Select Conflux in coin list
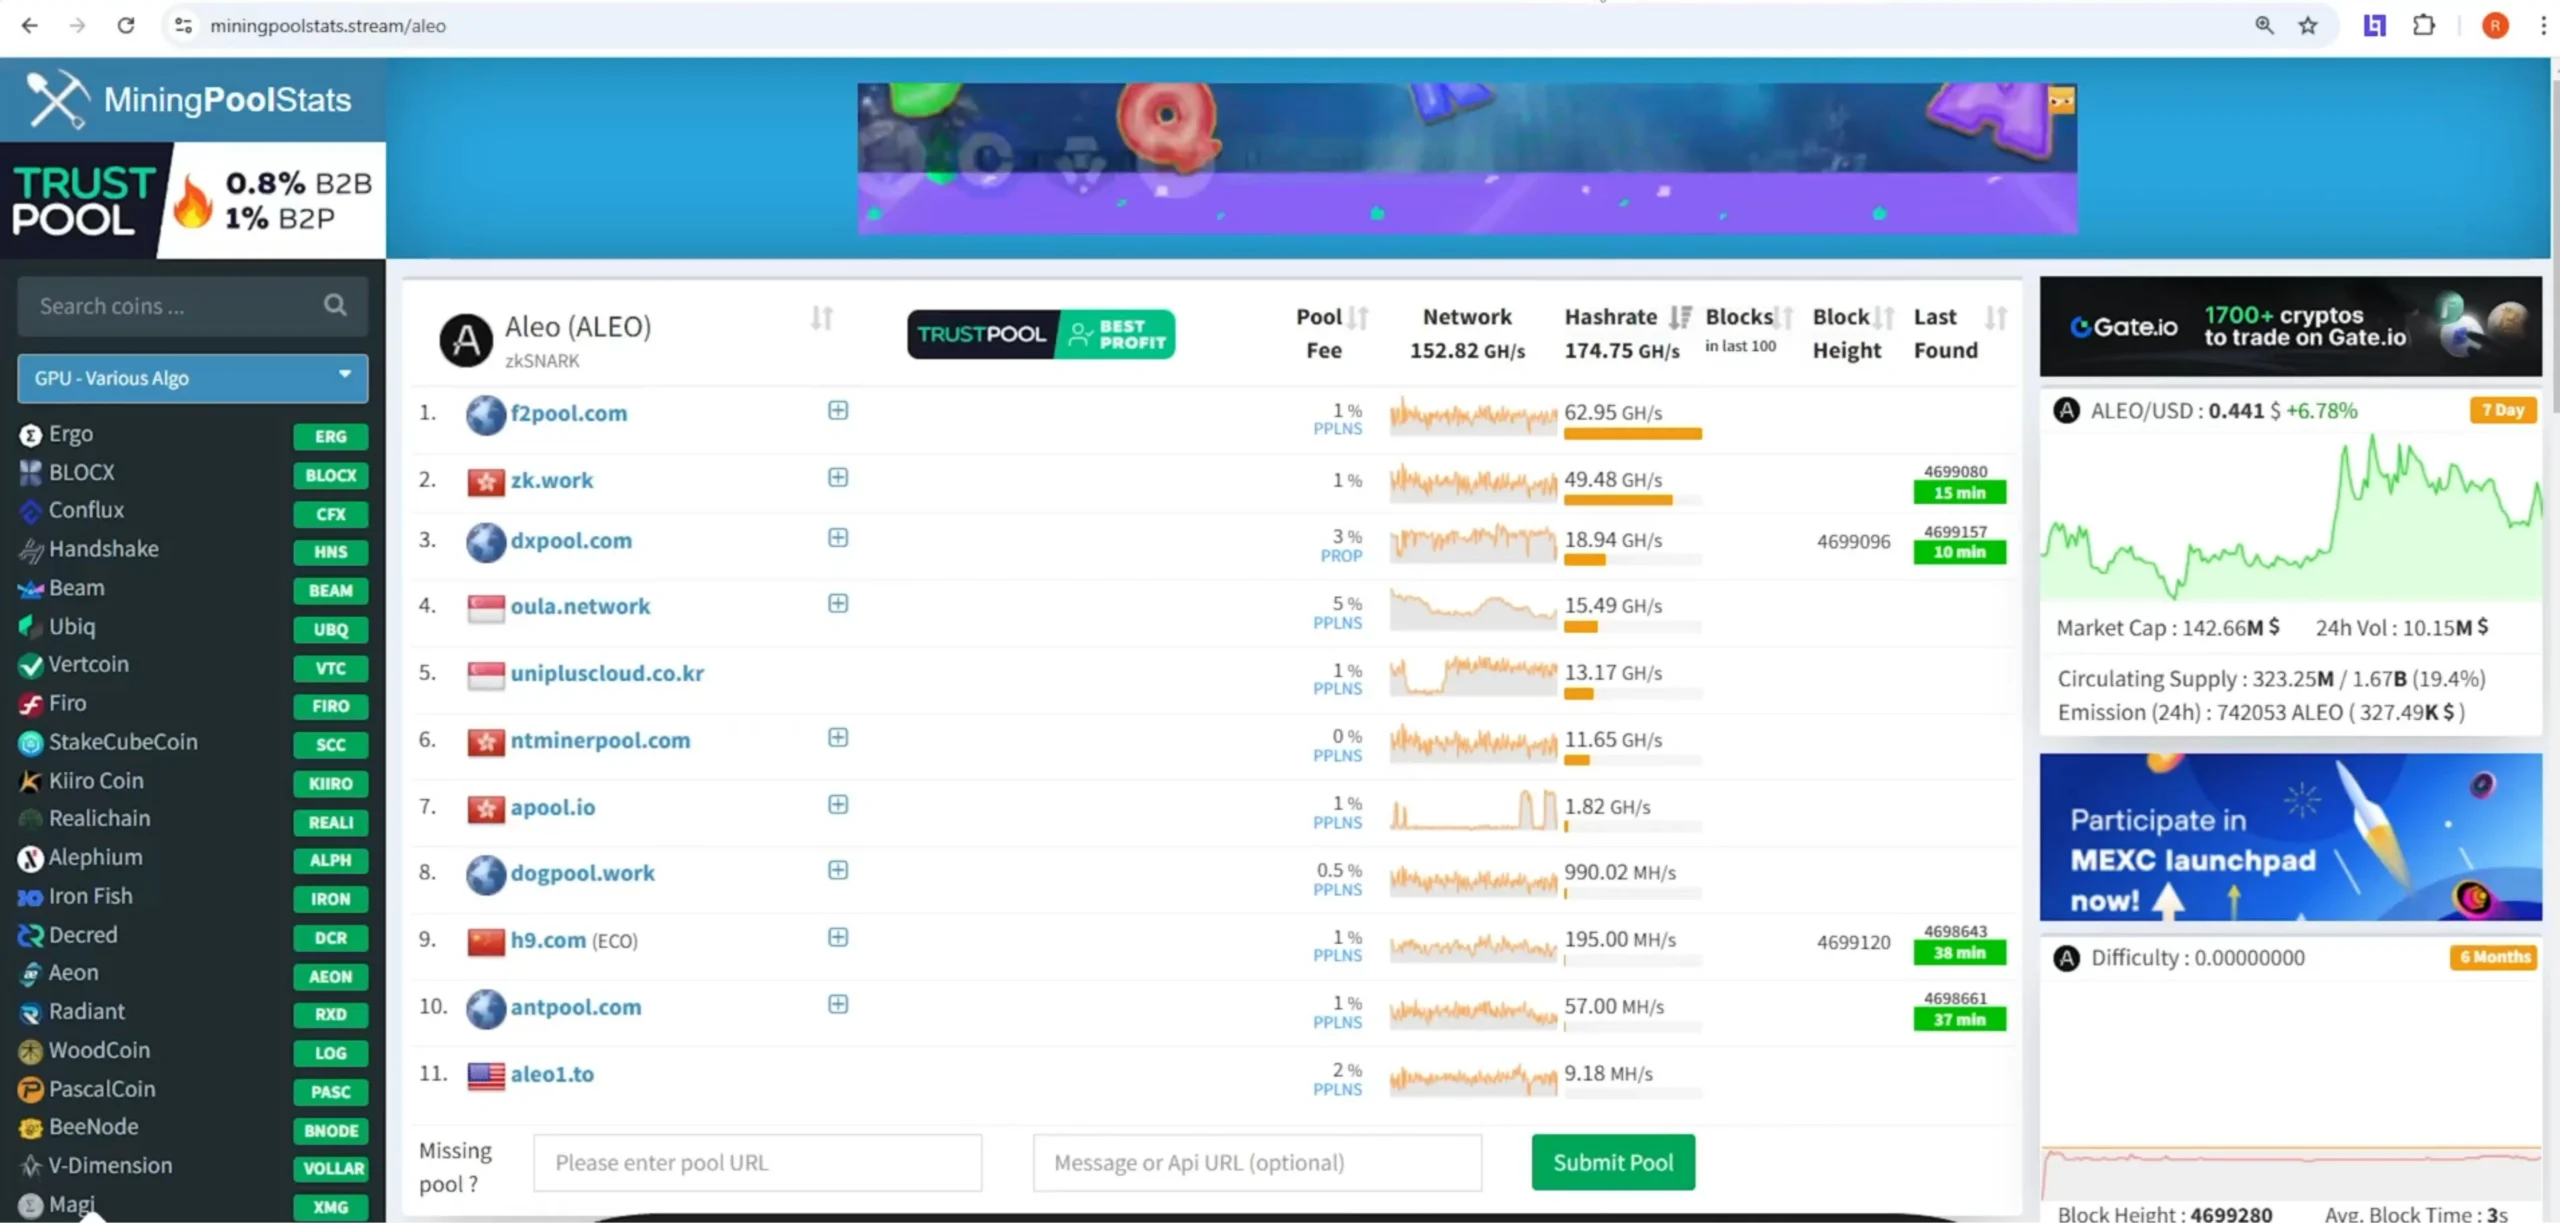Image resolution: width=2560 pixels, height=1223 pixels. [86, 510]
